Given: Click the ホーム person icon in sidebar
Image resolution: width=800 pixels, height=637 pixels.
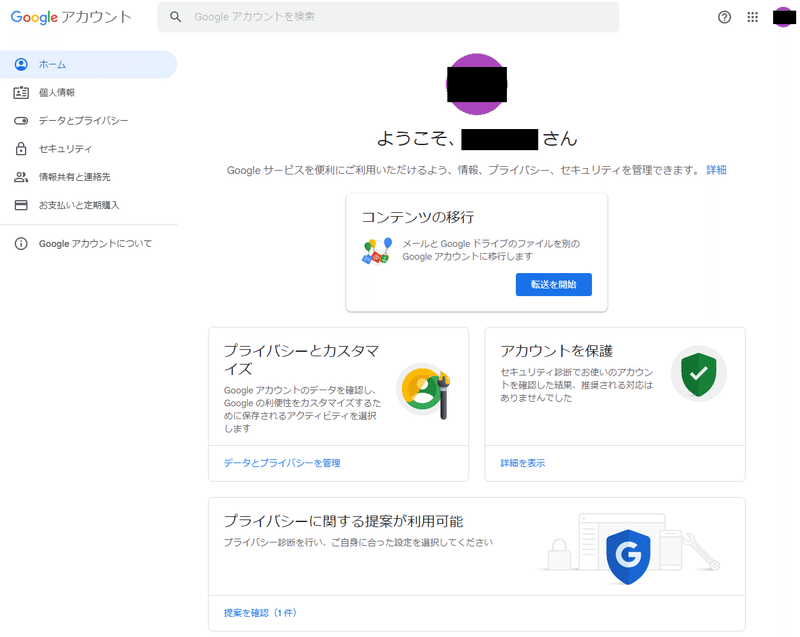Looking at the screenshot, I should click(21, 64).
